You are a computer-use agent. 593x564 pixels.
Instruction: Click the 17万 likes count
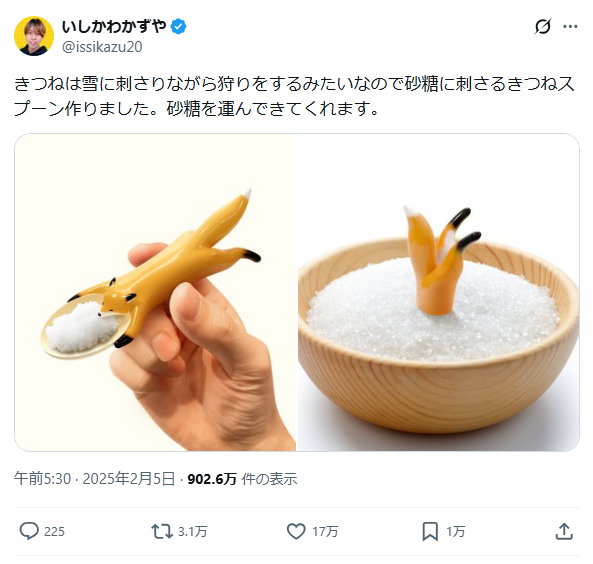[x=325, y=531]
